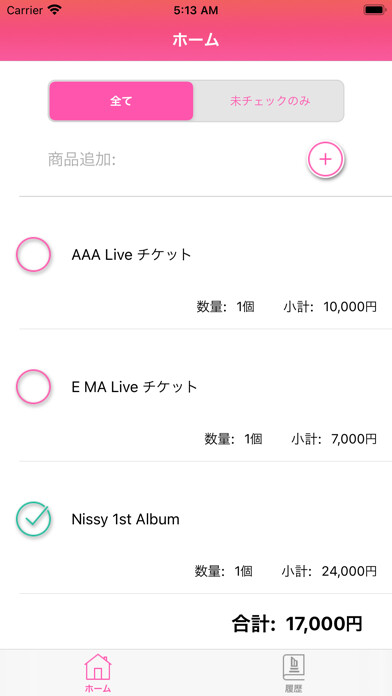Check the AAA Live チケット circle
The height and width of the screenshot is (696, 392).
33,254
